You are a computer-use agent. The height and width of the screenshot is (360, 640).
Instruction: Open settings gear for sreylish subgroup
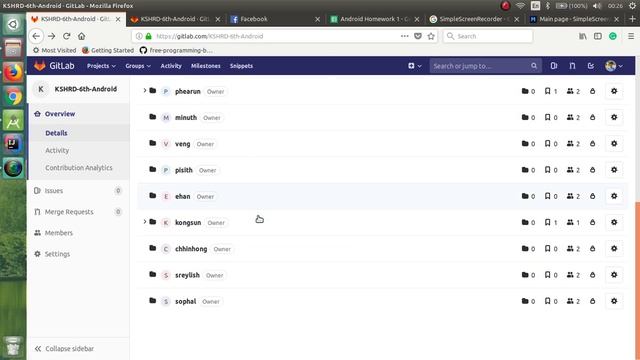[614, 275]
